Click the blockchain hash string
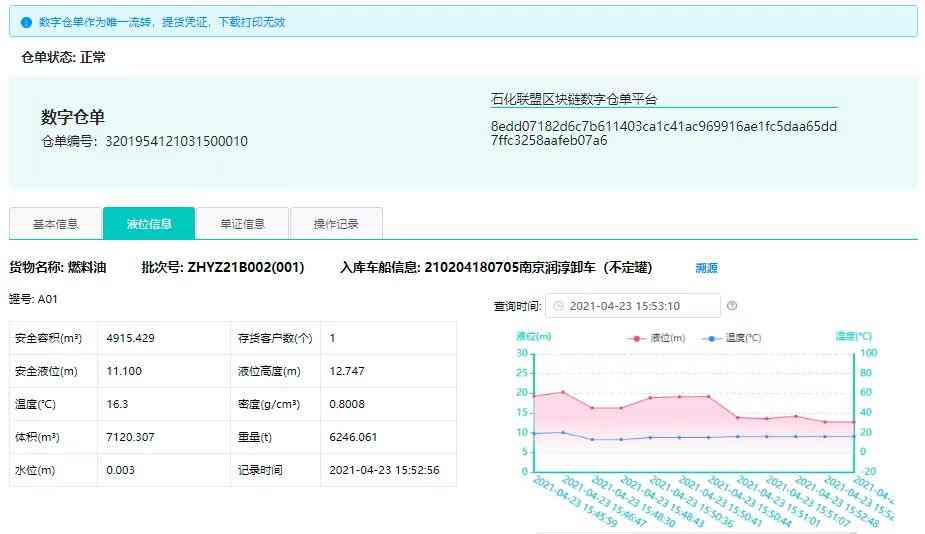The image size is (925, 534). (663, 133)
